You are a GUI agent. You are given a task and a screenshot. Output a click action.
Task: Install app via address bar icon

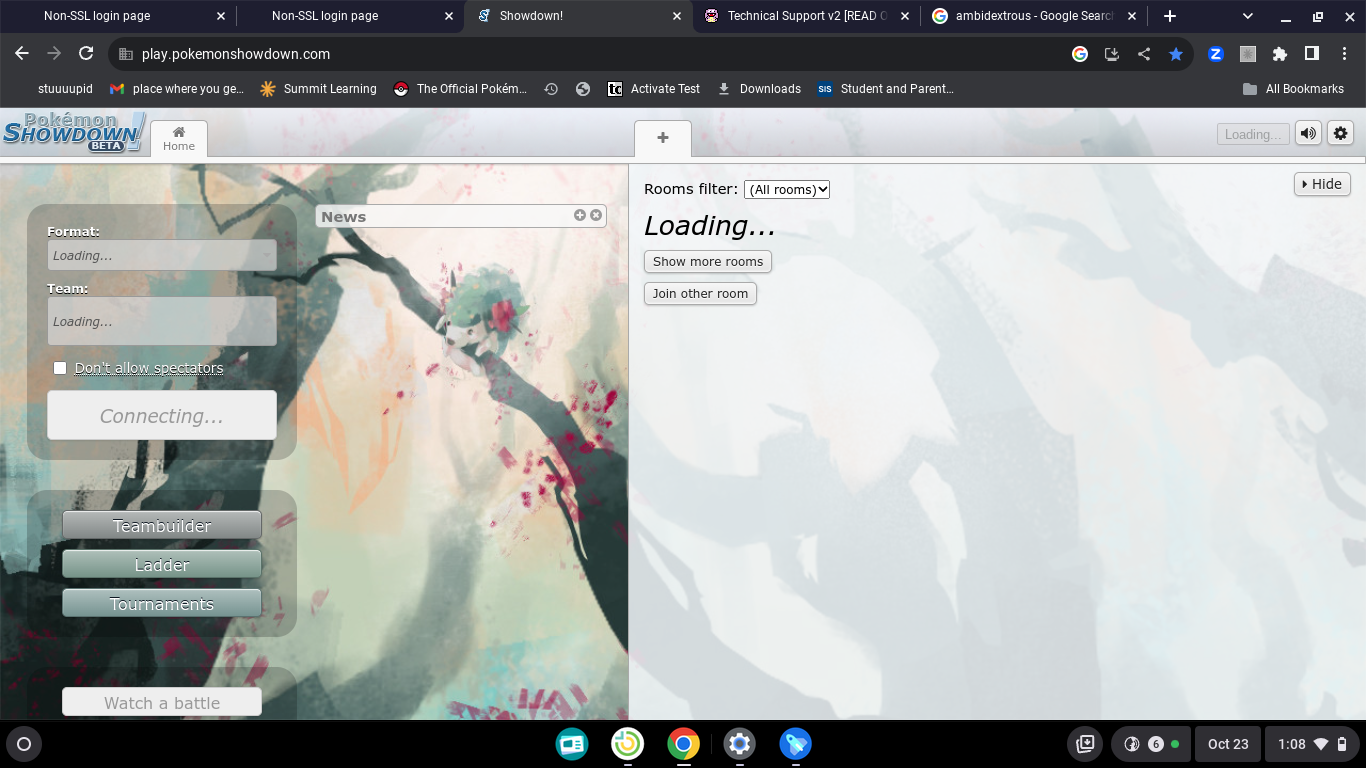(x=1112, y=54)
